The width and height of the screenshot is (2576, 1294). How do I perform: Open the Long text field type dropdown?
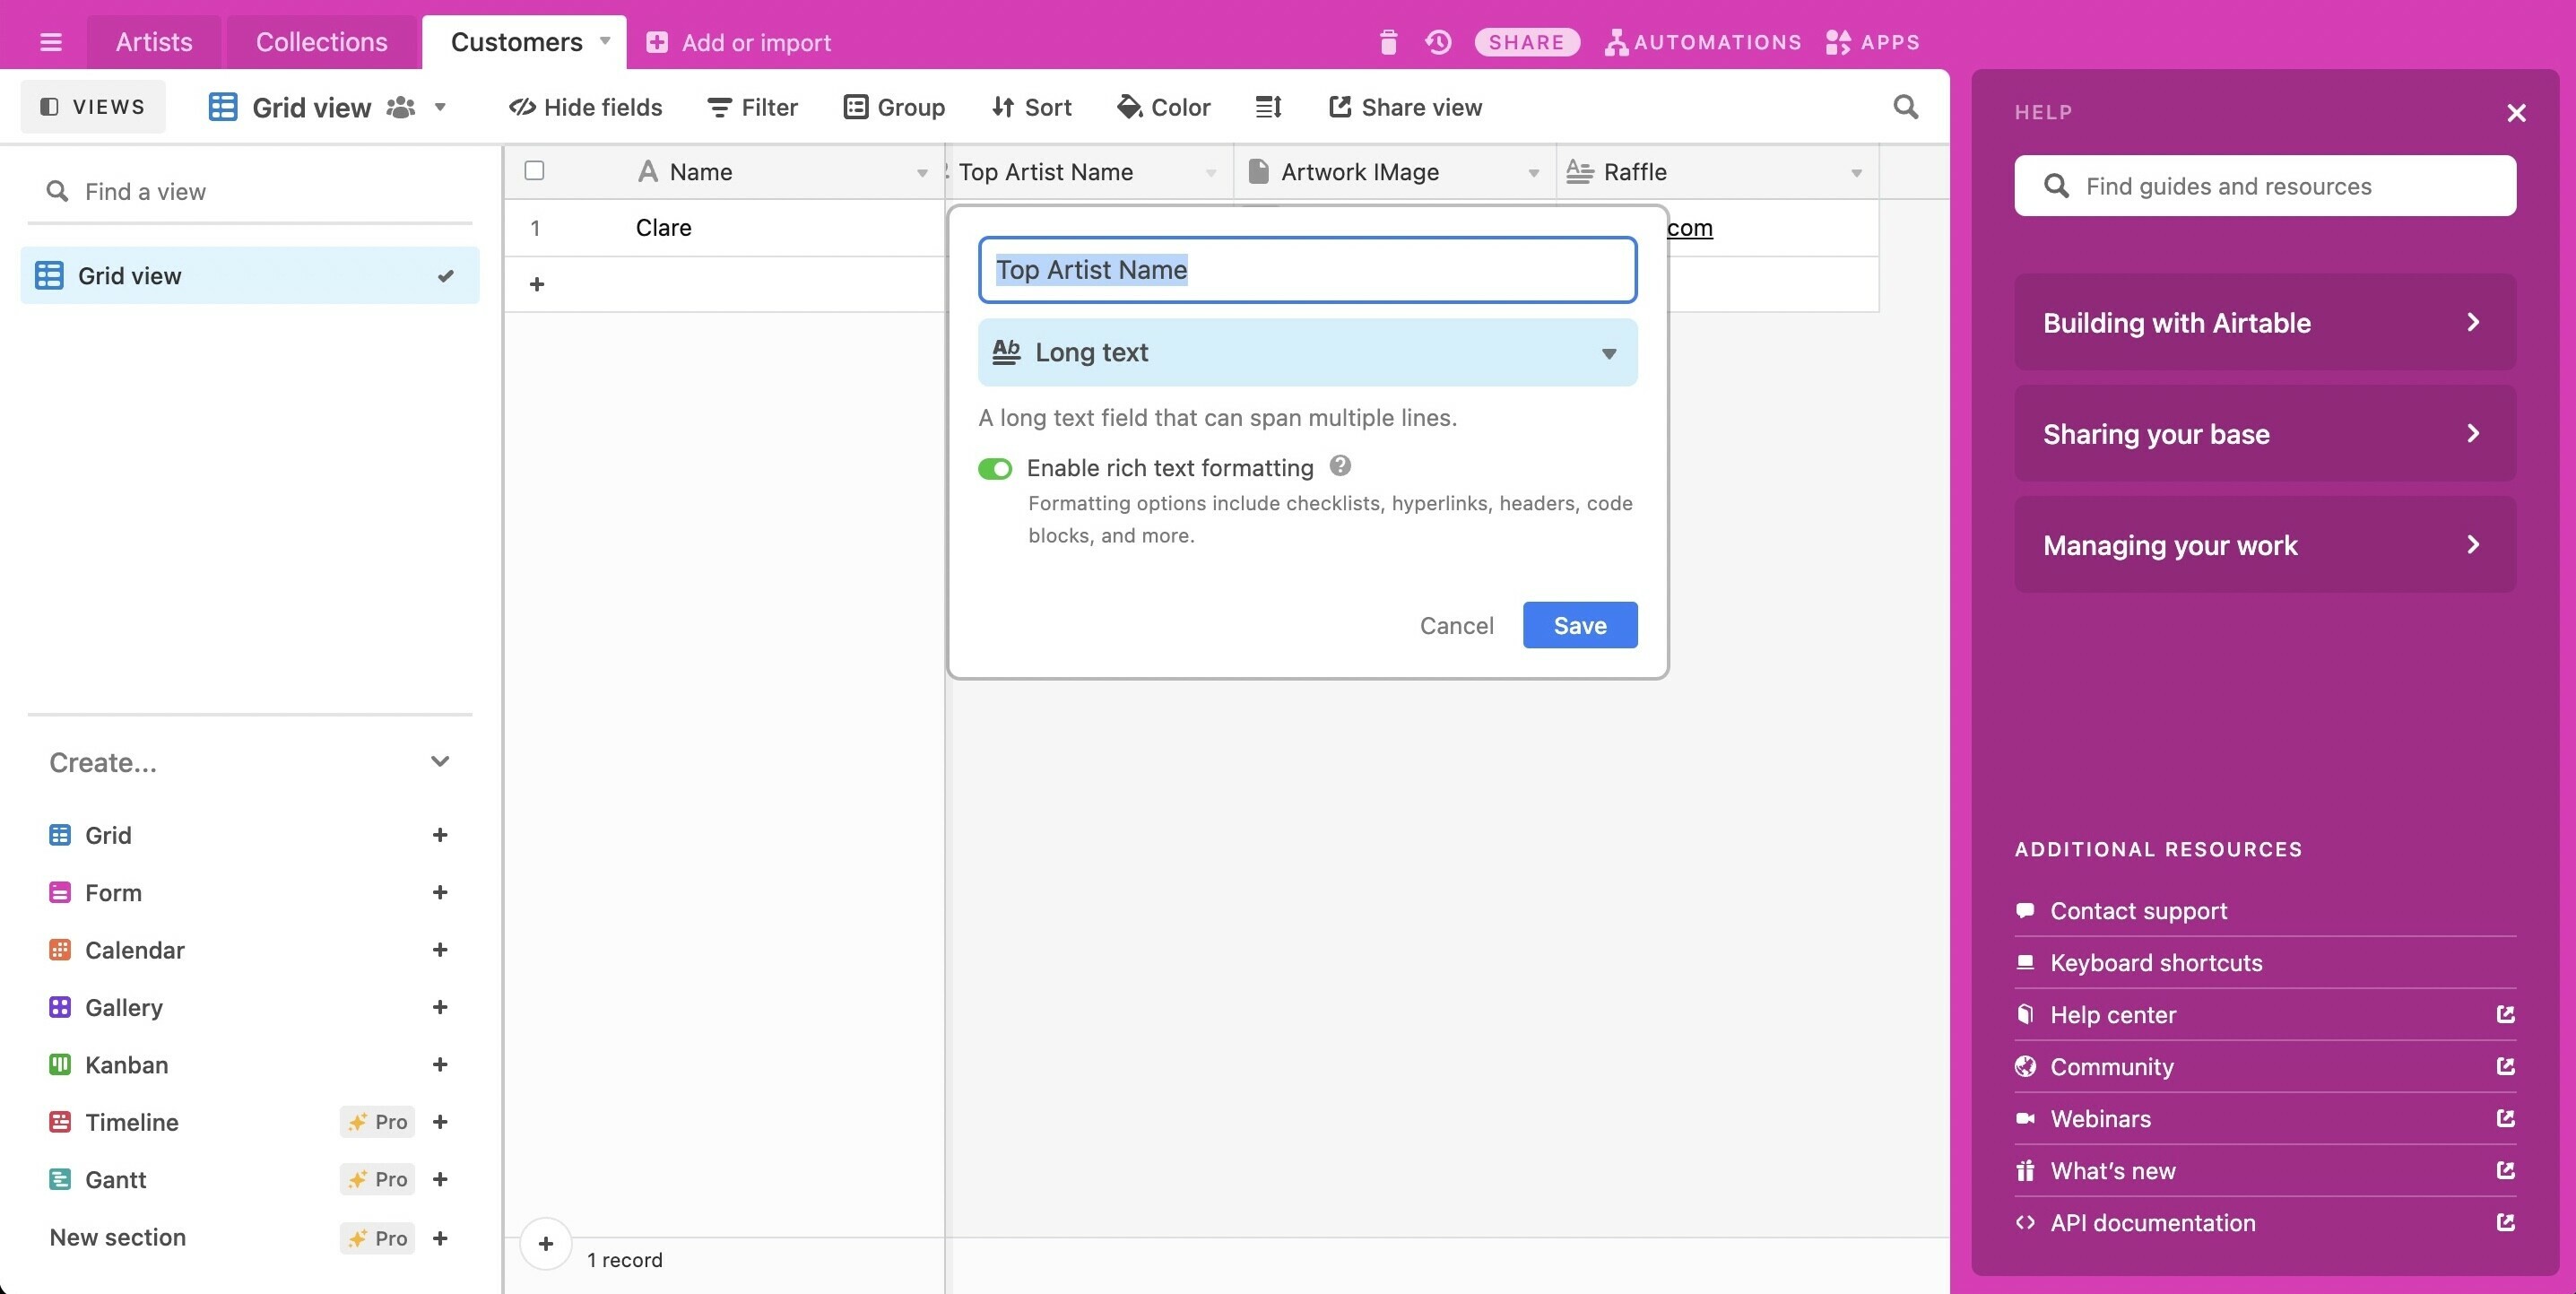tap(1307, 352)
